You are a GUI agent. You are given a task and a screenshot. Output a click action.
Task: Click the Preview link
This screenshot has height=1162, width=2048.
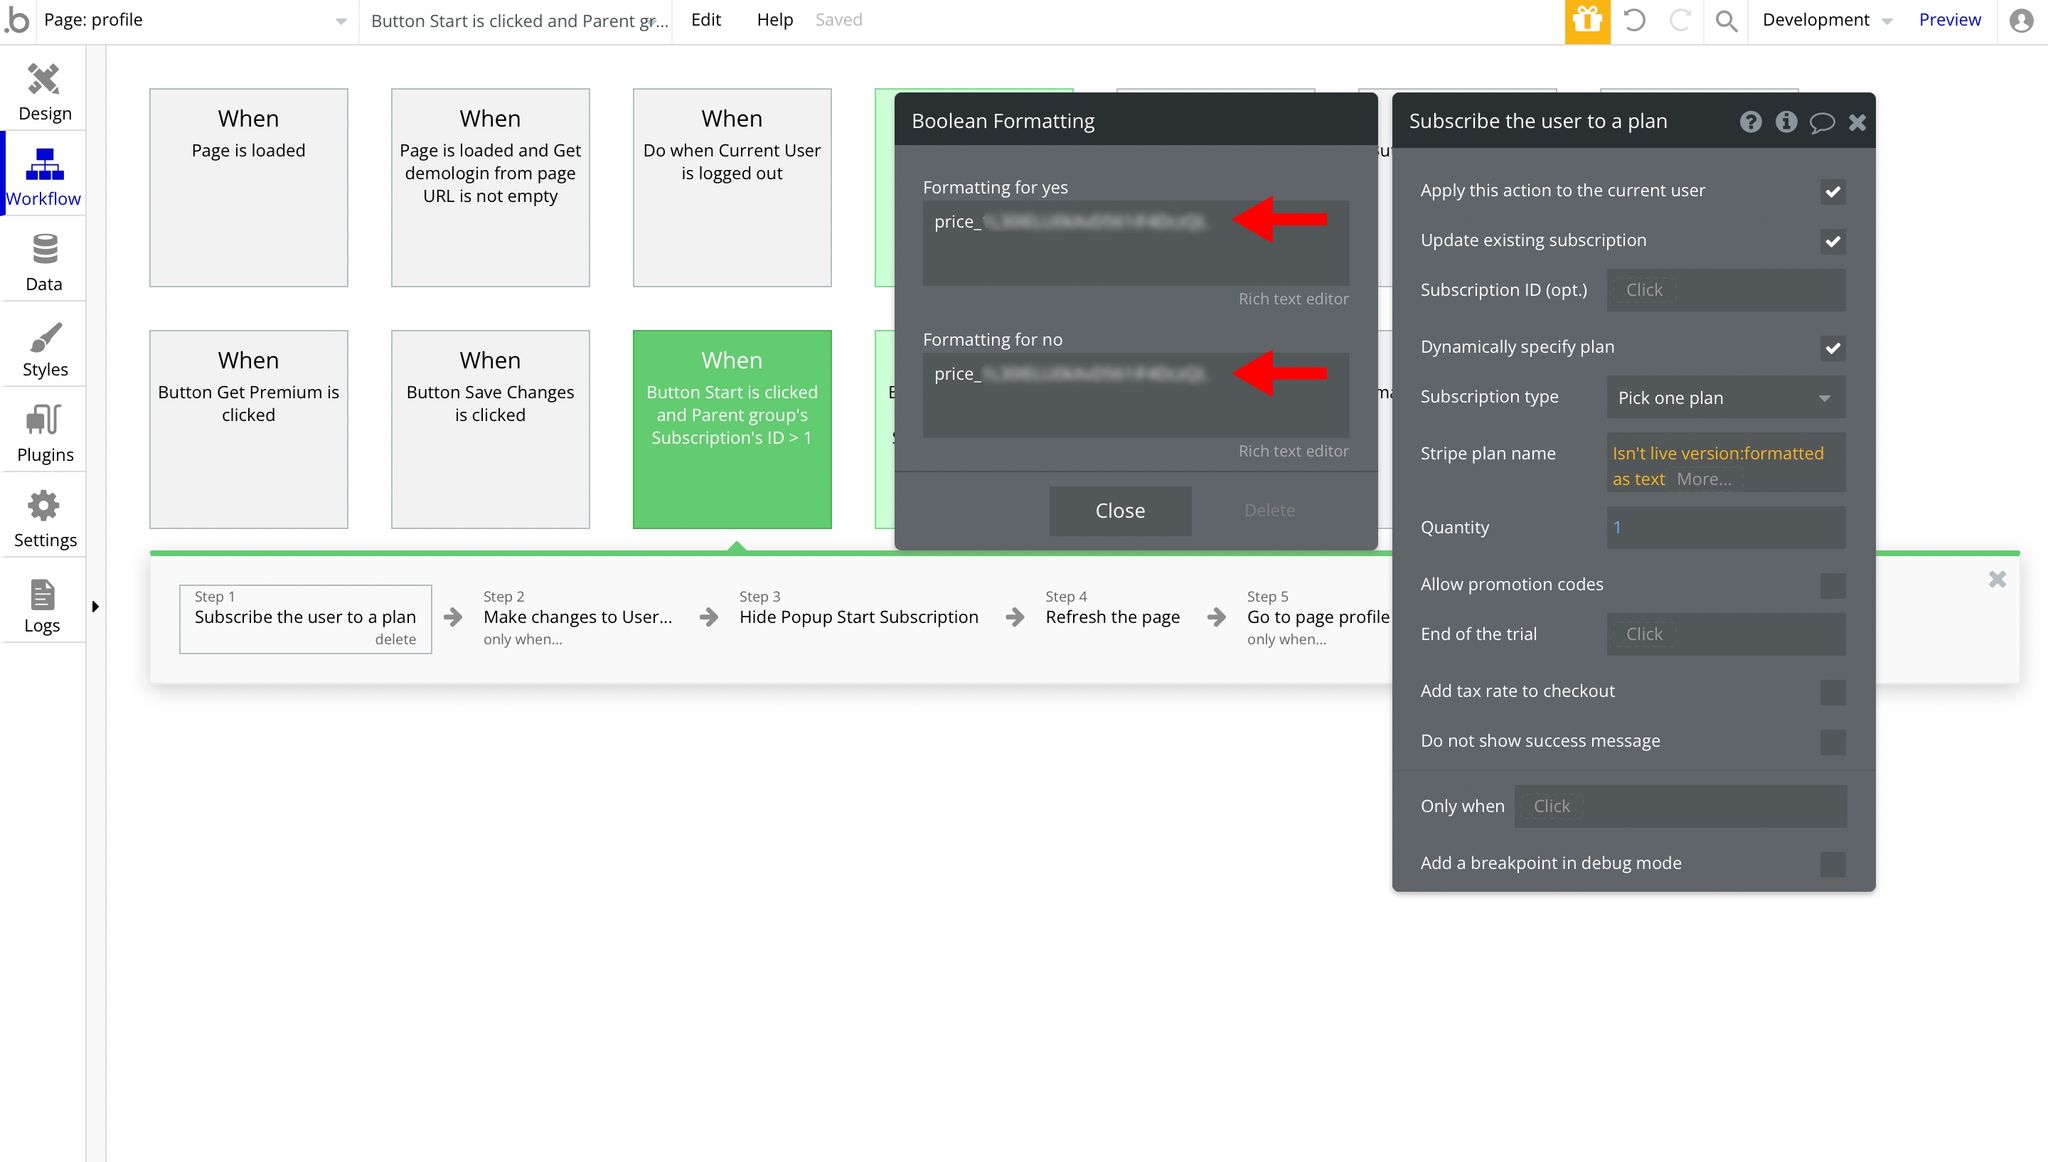[1949, 20]
